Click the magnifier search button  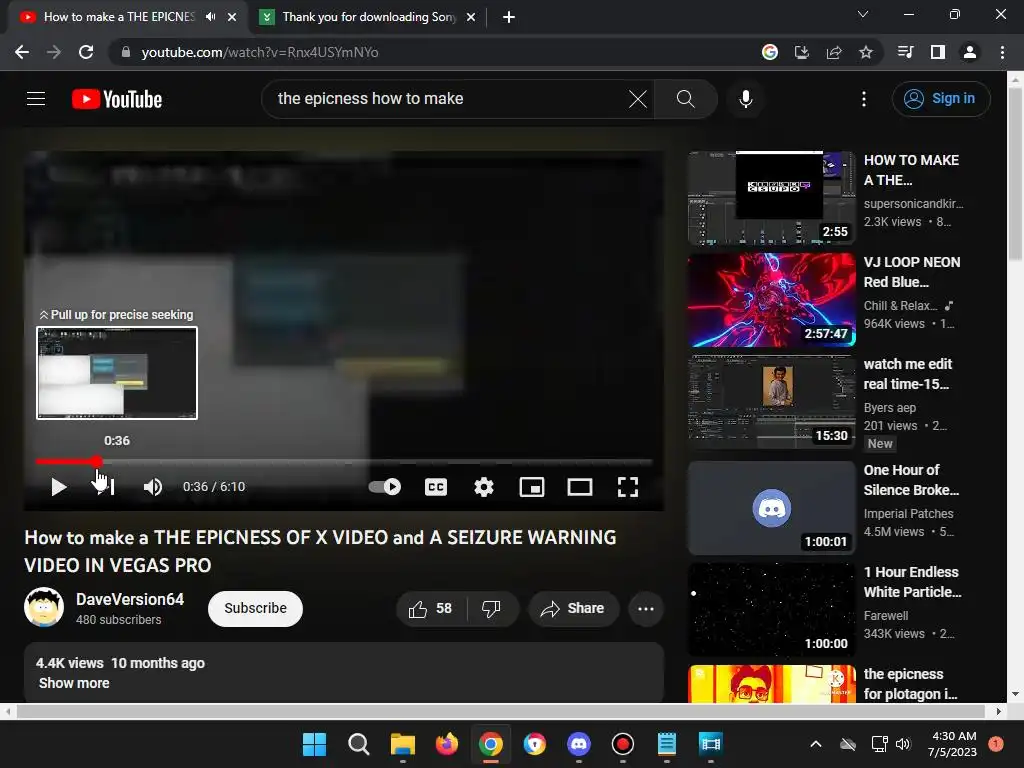pos(686,99)
